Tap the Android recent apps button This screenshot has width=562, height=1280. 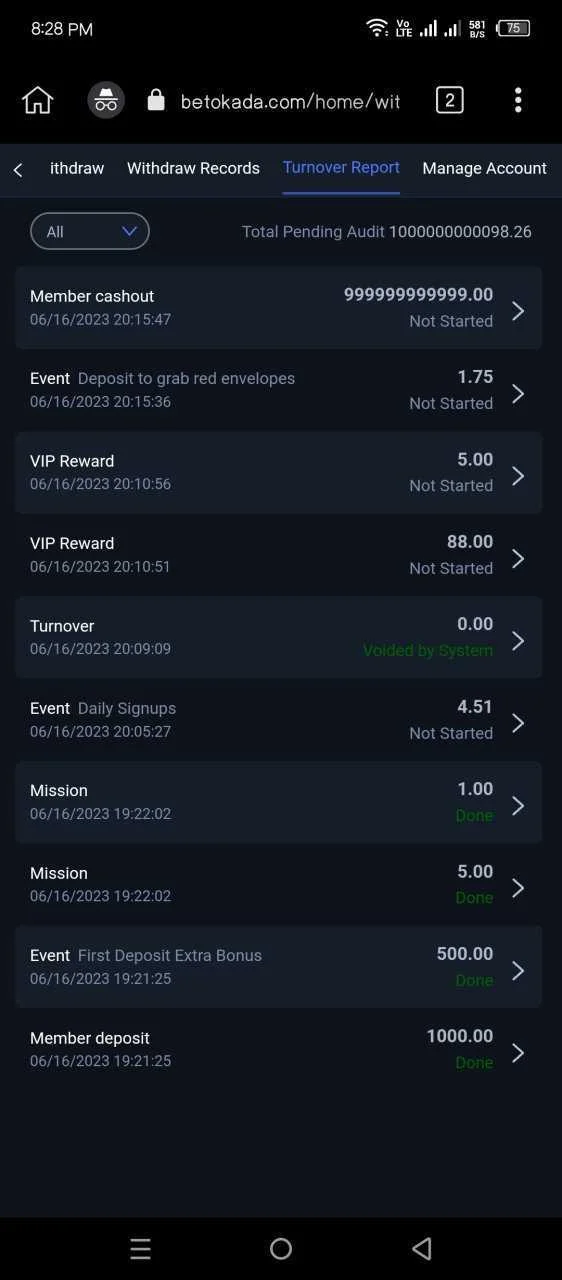[x=140, y=1248]
